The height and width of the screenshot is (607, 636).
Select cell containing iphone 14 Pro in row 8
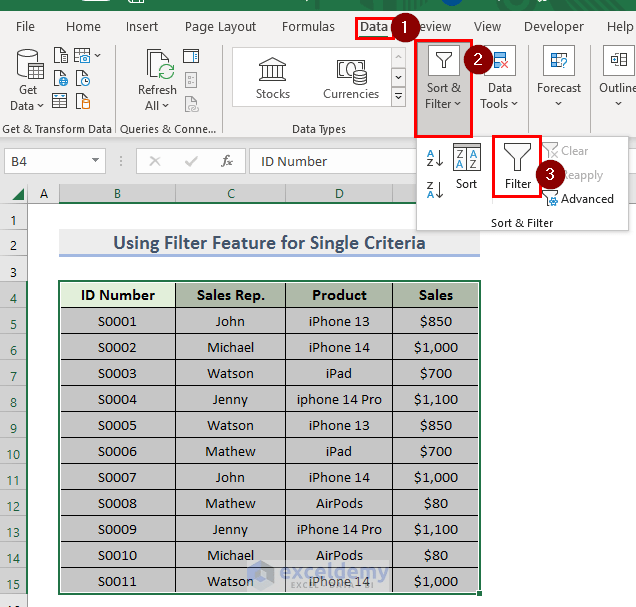pos(339,399)
